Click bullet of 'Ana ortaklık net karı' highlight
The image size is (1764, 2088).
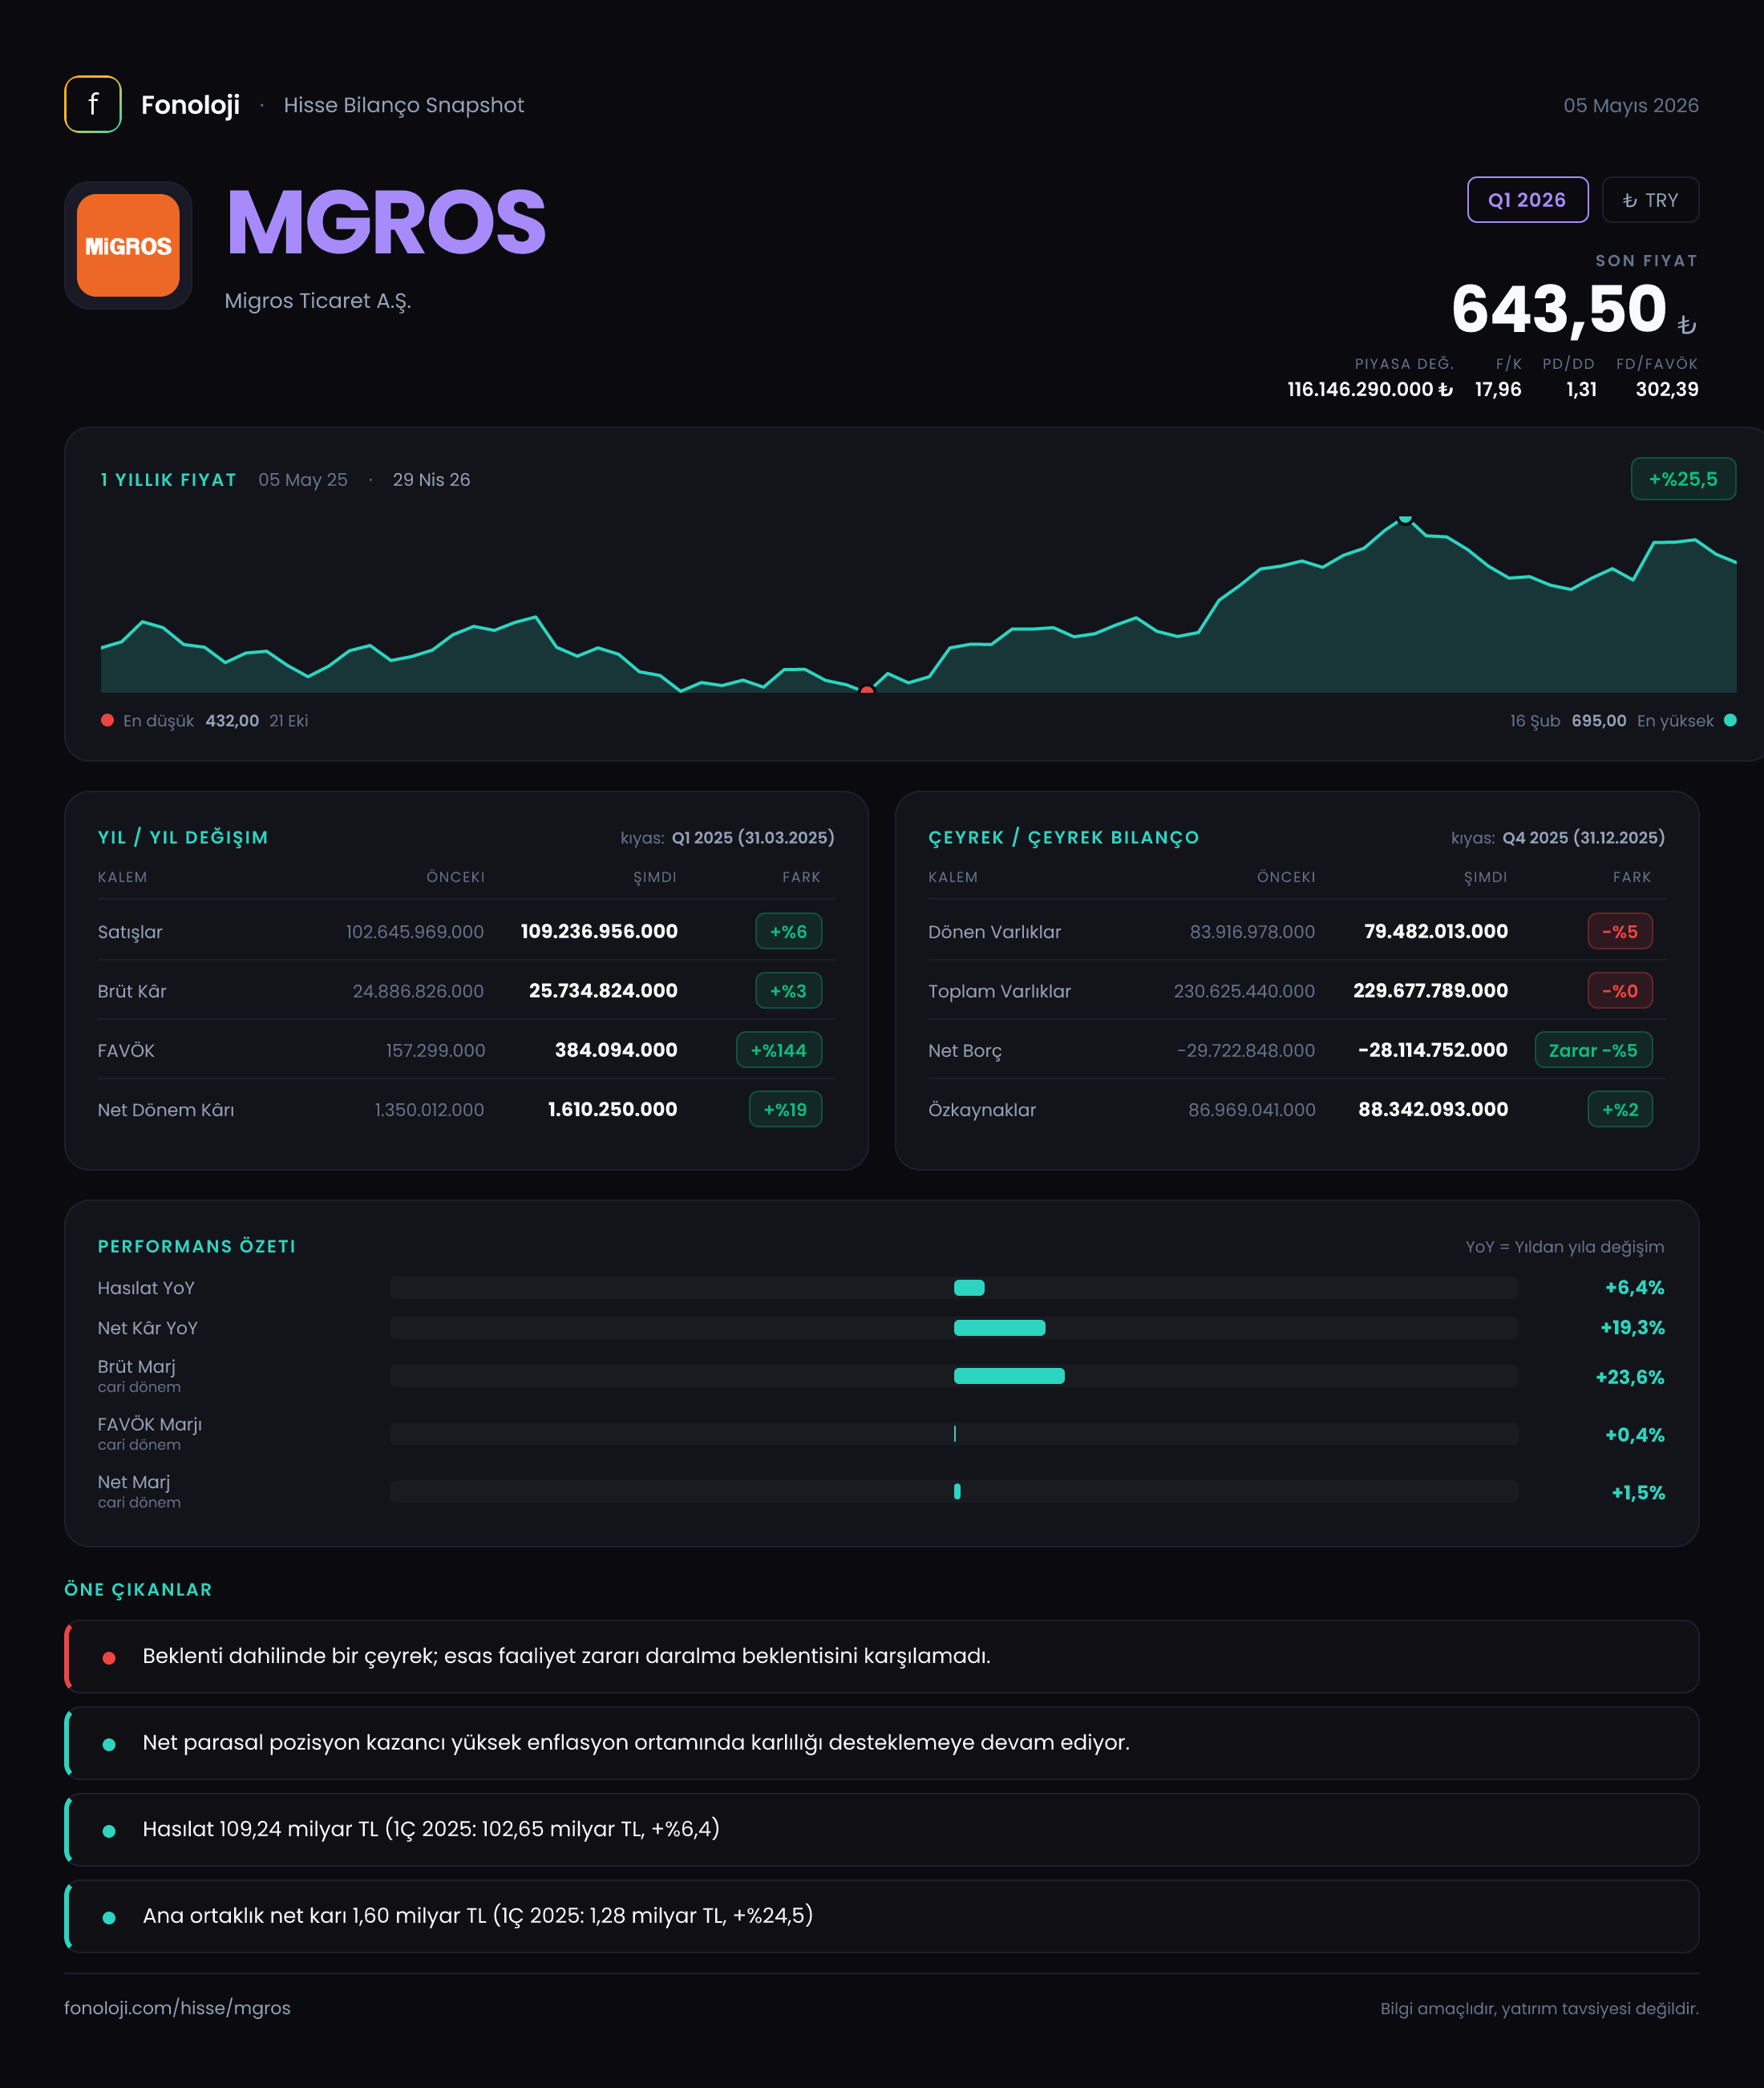109,1918
